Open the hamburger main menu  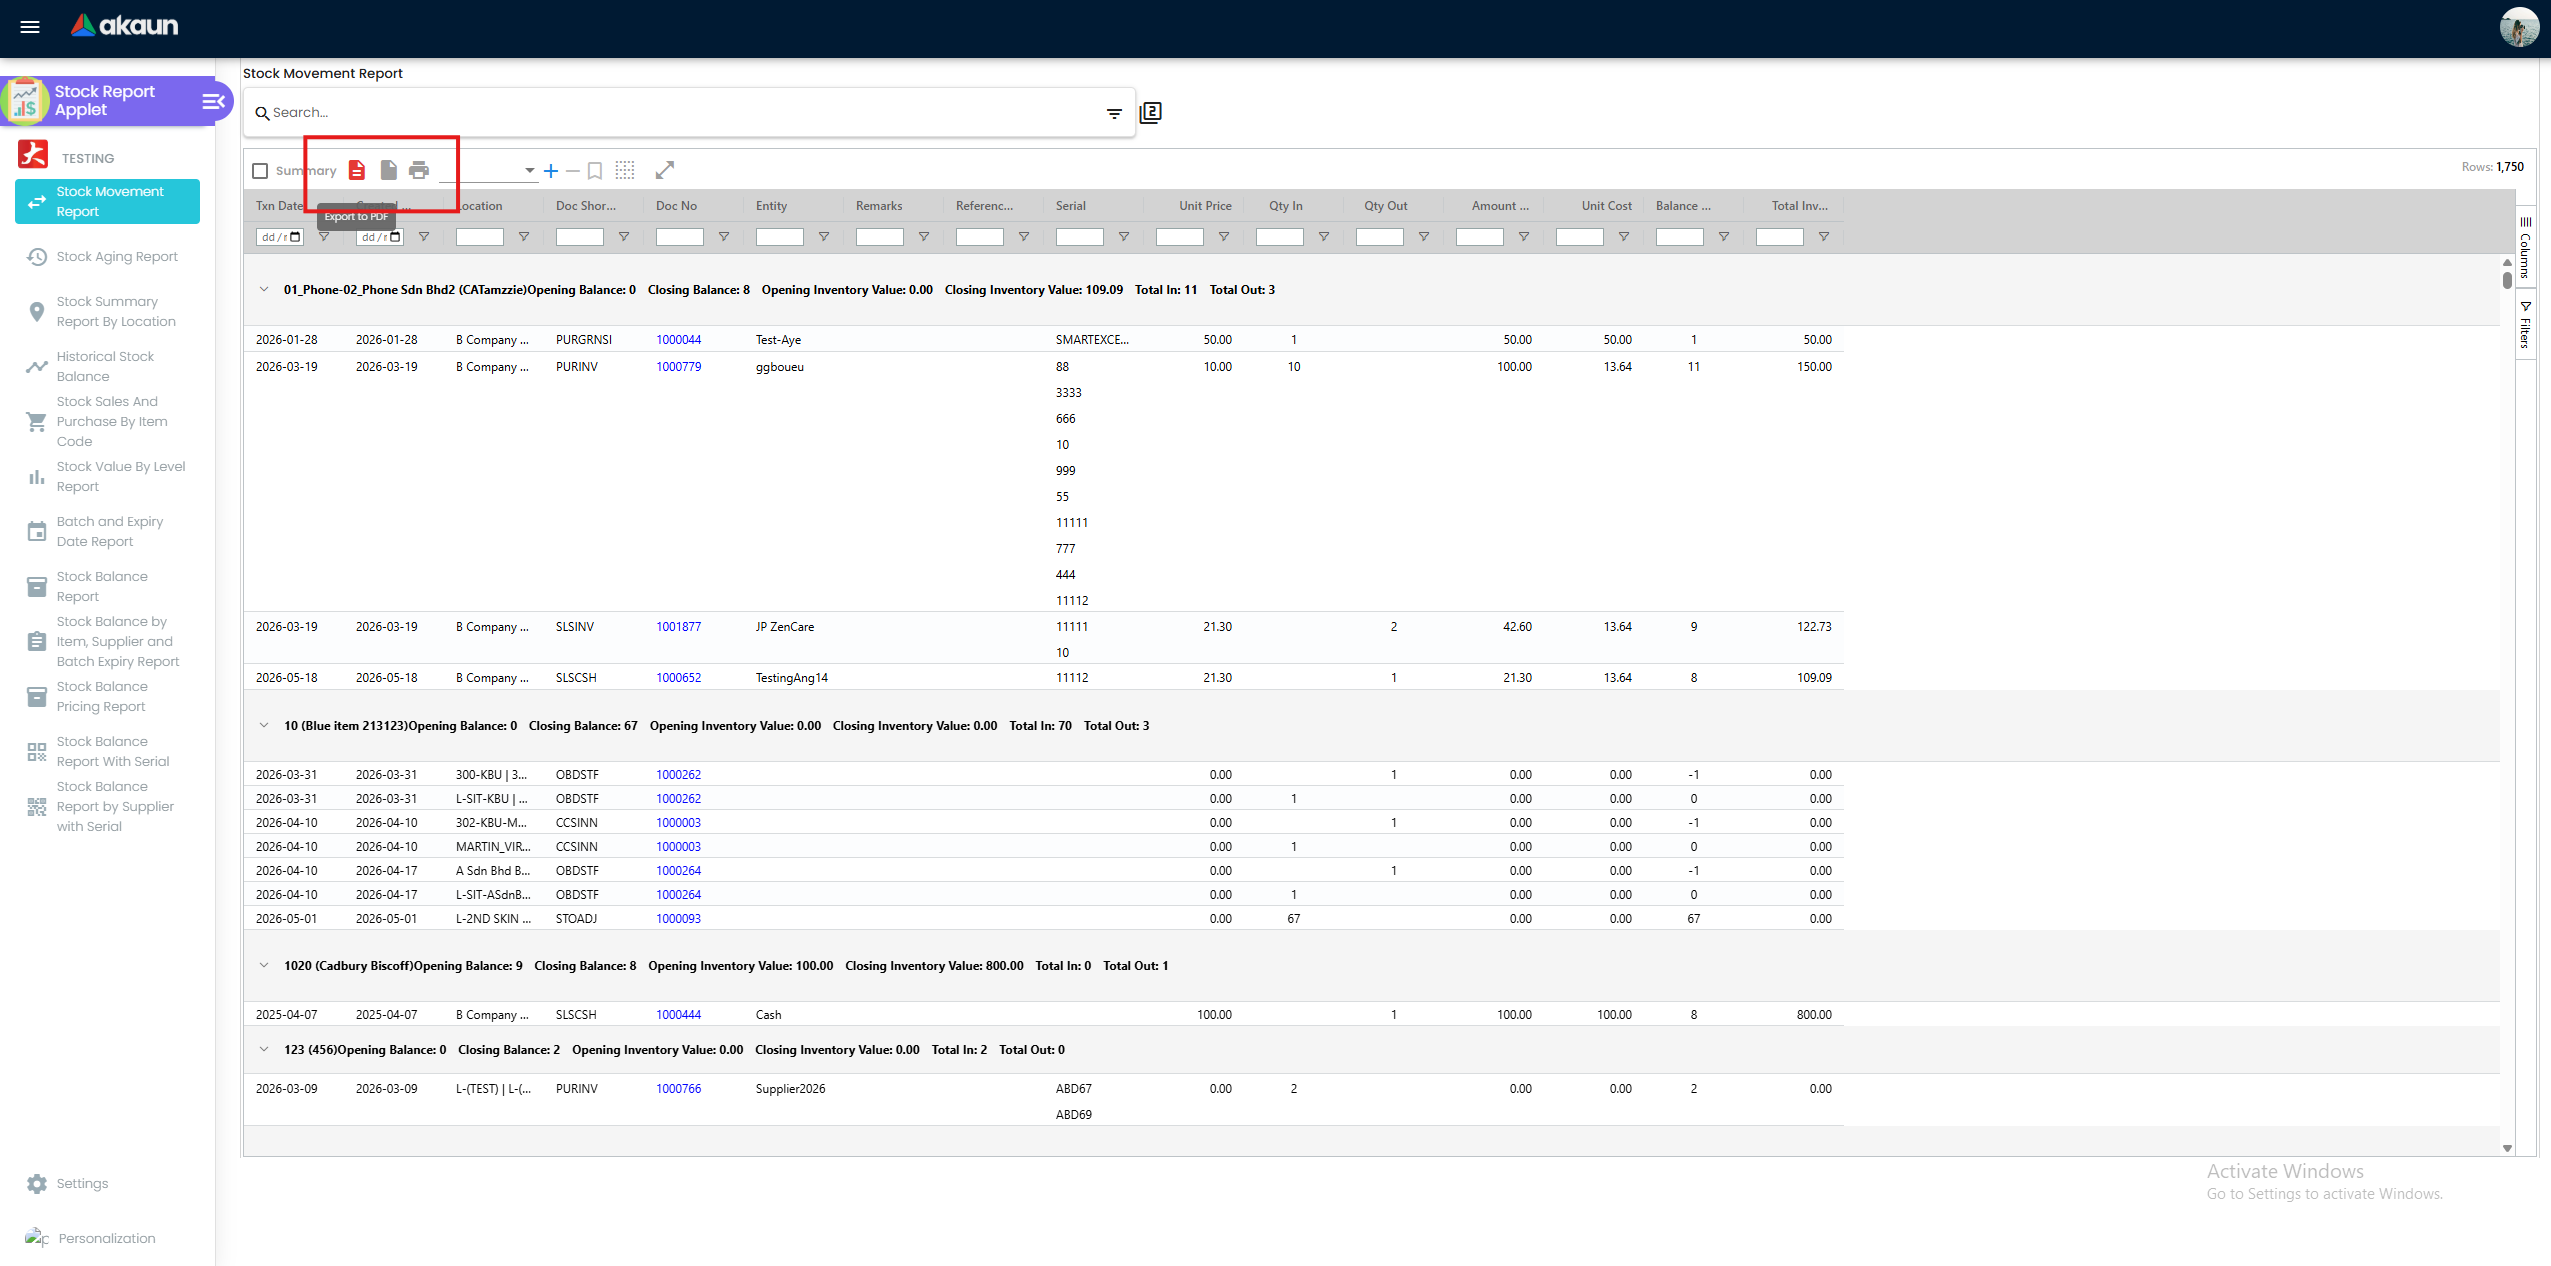(x=30, y=27)
